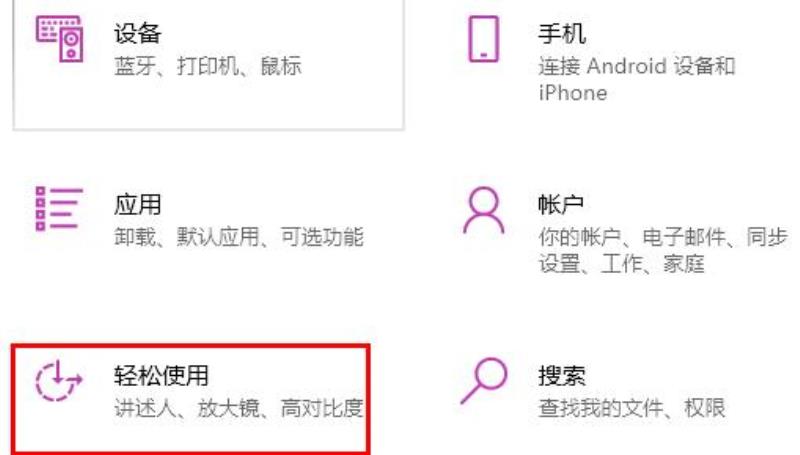The image size is (800, 455).
Task: Click the 蓝牙、打印机、鼠标 description
Action: pyautogui.click(x=208, y=66)
